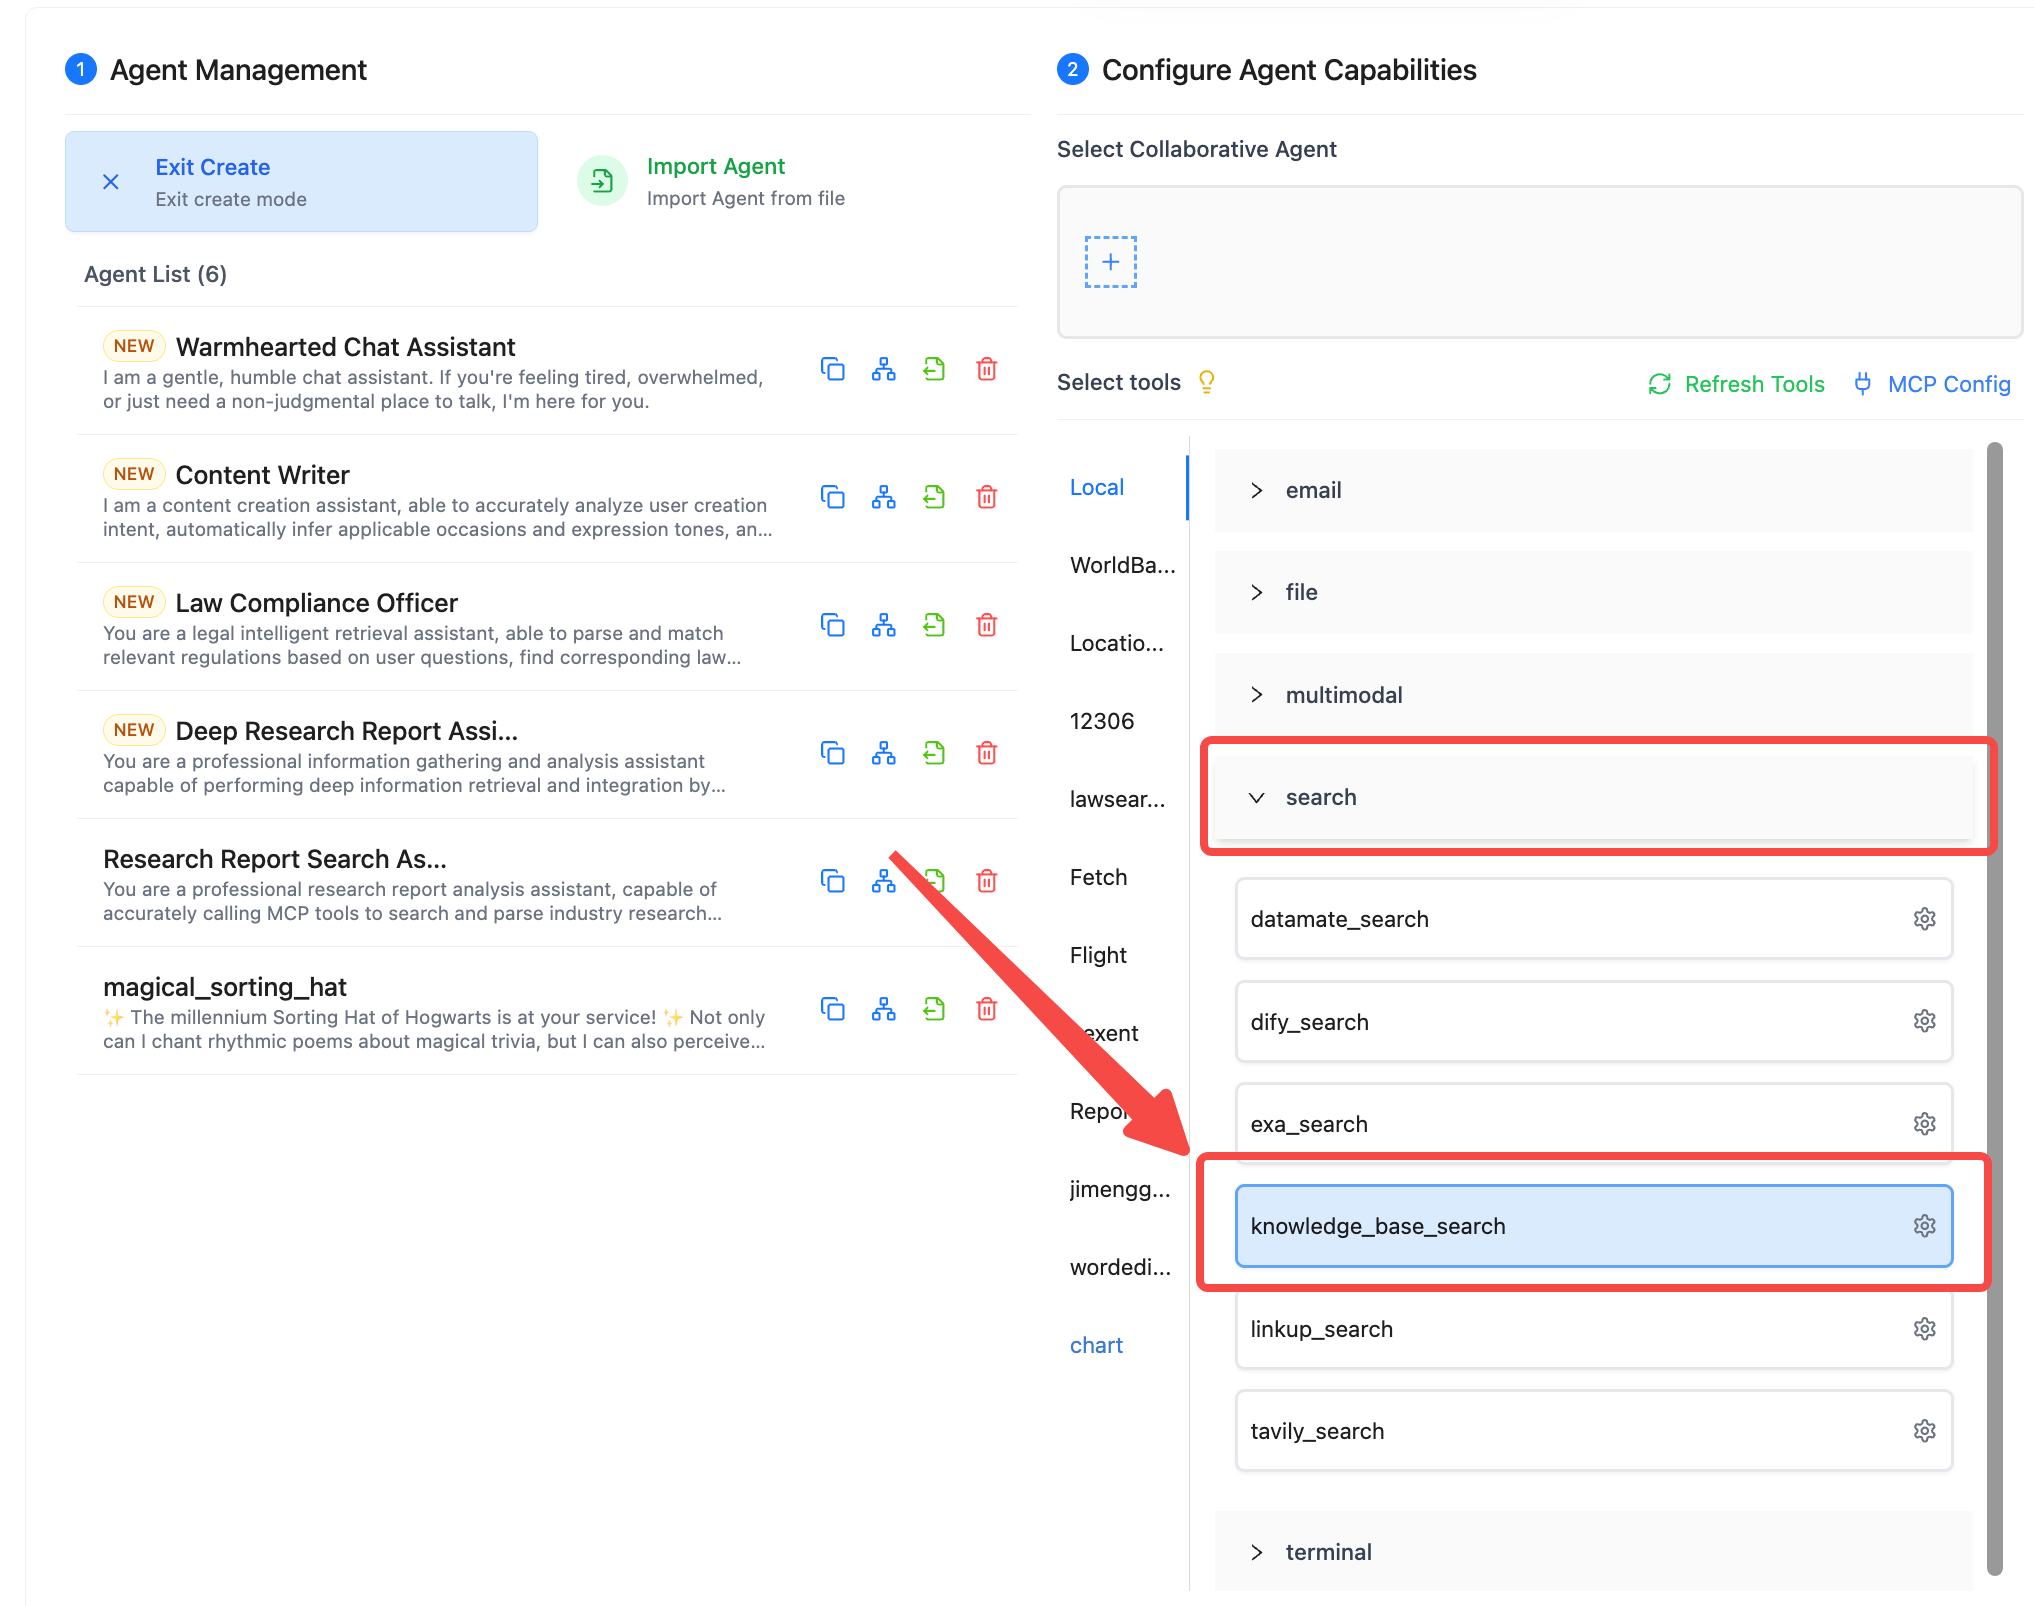This screenshot has height=1606, width=2034.
Task: Add a collaborative agent with plus box
Action: pyautogui.click(x=1111, y=262)
